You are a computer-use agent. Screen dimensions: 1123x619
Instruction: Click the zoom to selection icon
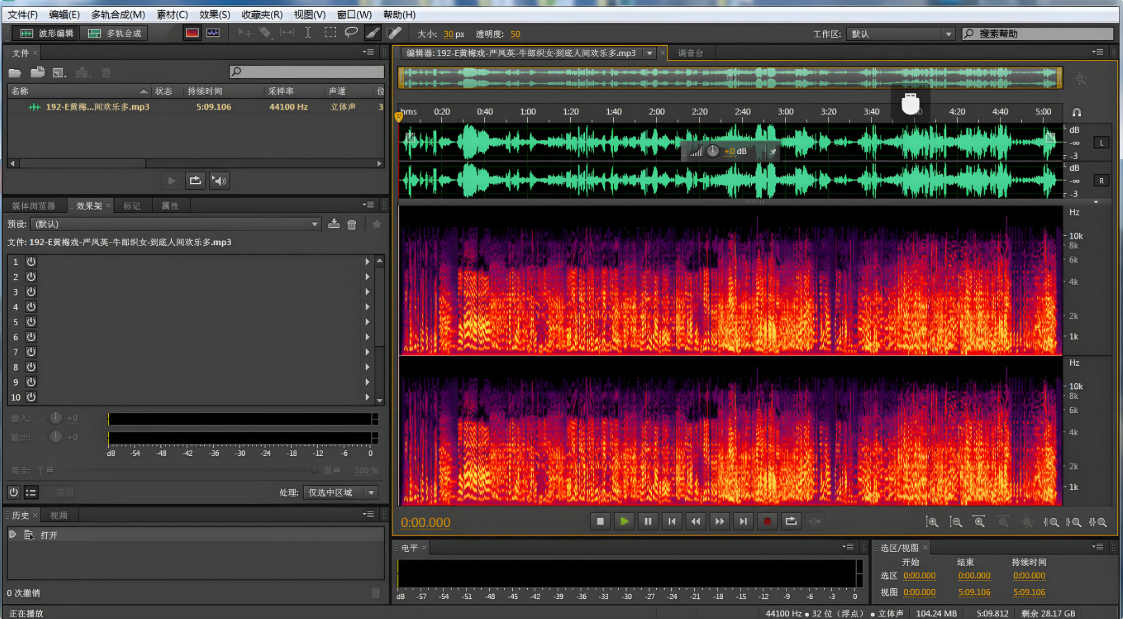tap(1097, 522)
